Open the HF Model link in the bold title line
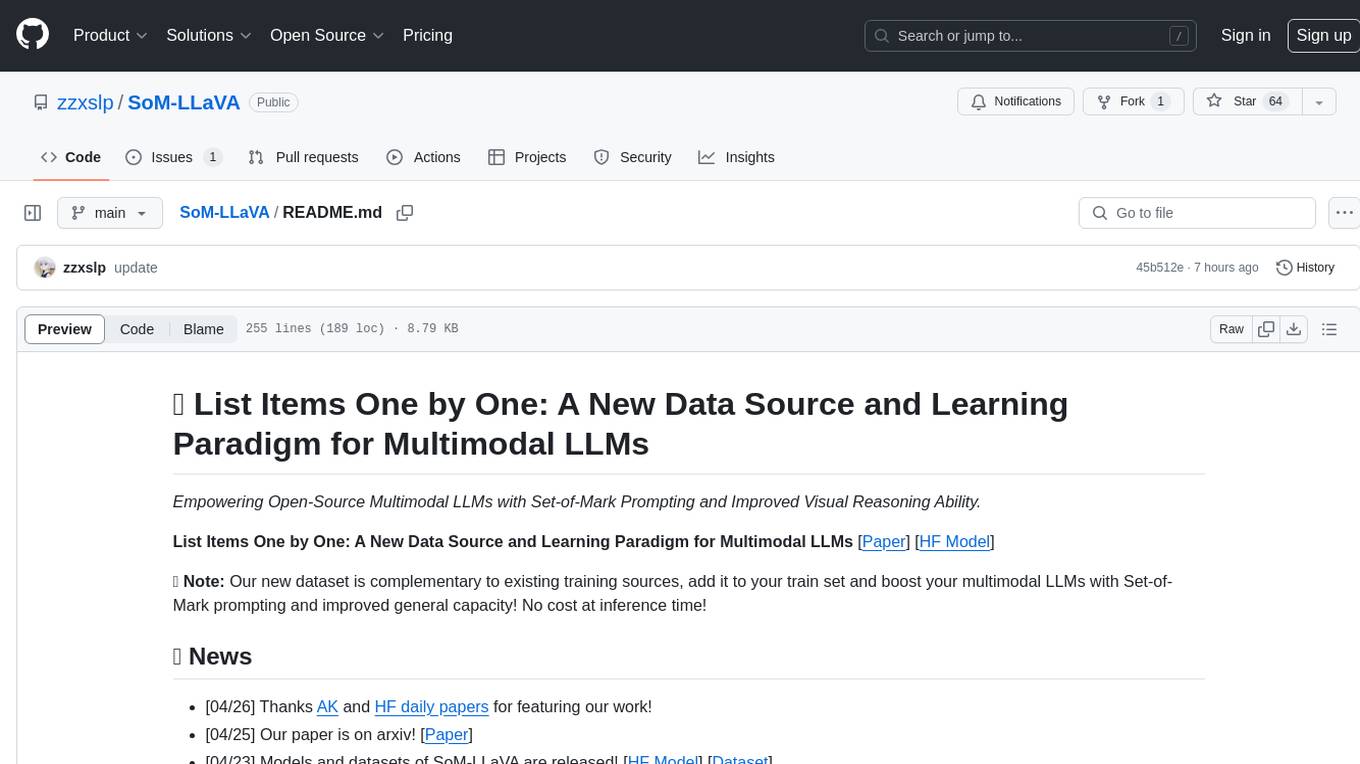 click(x=955, y=542)
